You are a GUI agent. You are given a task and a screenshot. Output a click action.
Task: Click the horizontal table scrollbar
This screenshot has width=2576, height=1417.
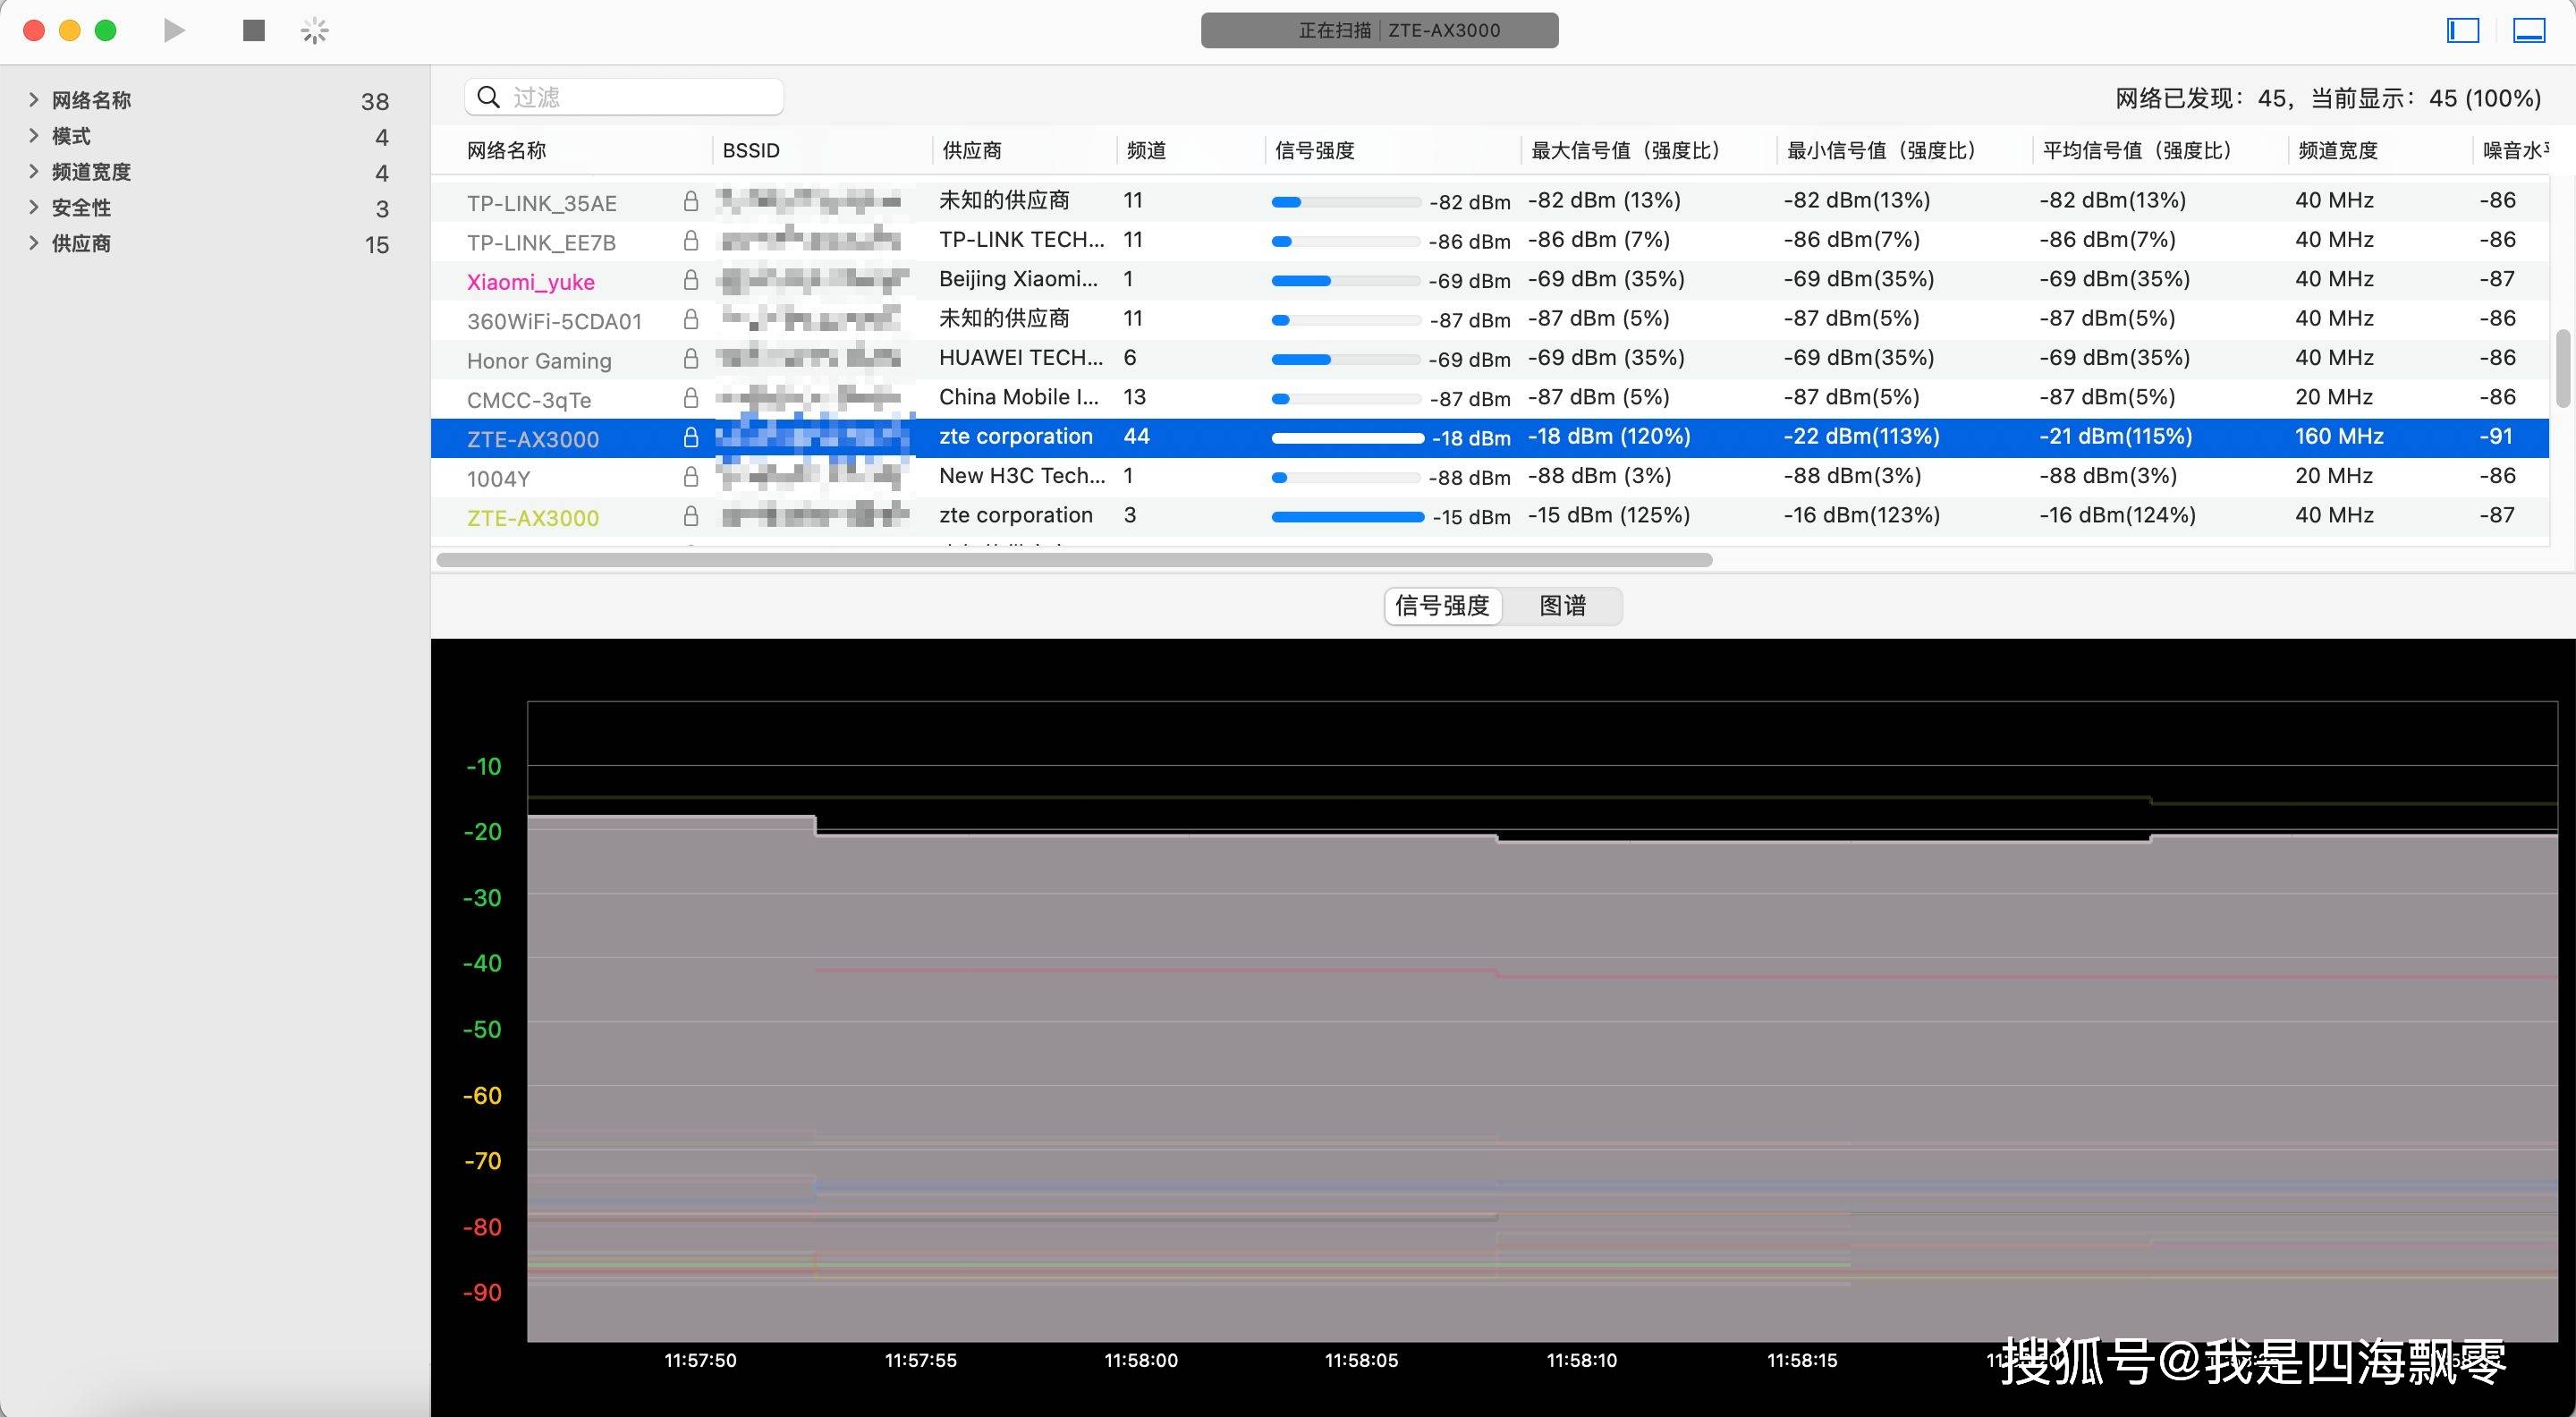click(x=1074, y=560)
